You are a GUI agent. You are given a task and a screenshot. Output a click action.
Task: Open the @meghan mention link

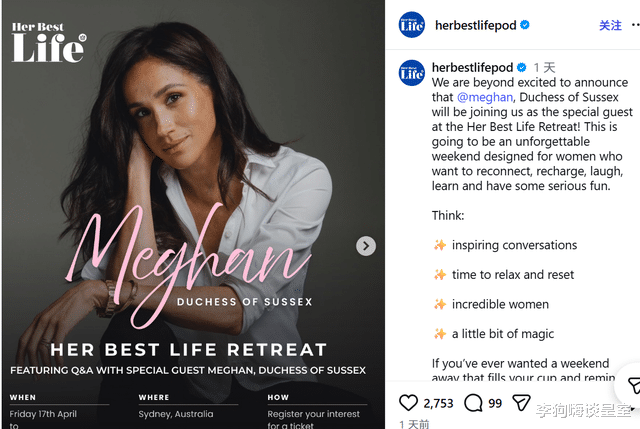tap(485, 97)
